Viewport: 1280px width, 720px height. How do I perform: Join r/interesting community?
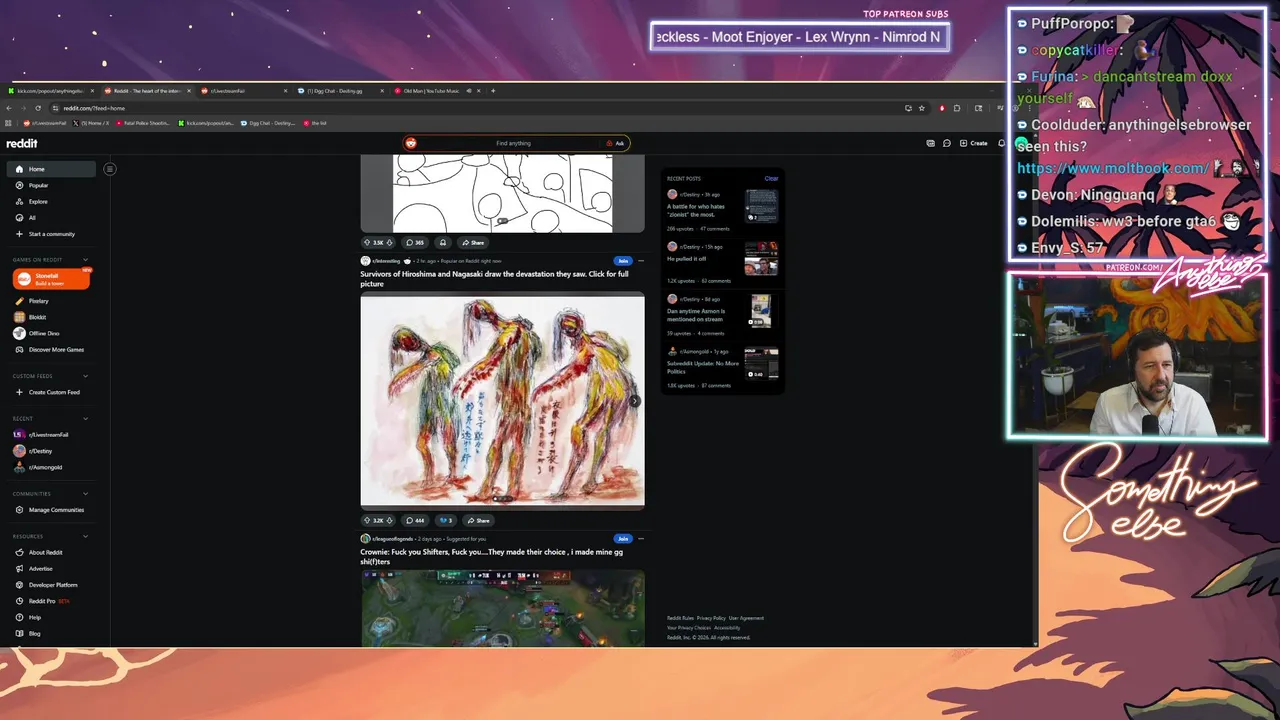[622, 261]
